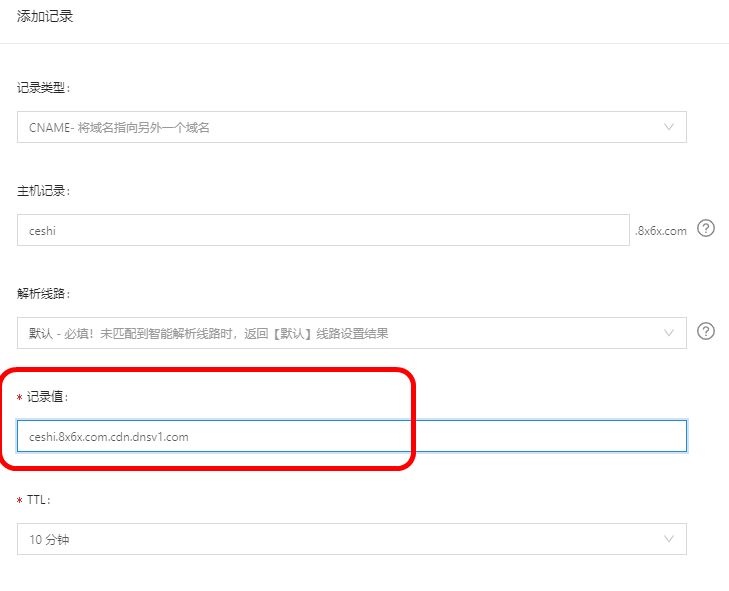Click the 主机记录 field label
Image resolution: width=729 pixels, height=591 pixels.
point(43,190)
